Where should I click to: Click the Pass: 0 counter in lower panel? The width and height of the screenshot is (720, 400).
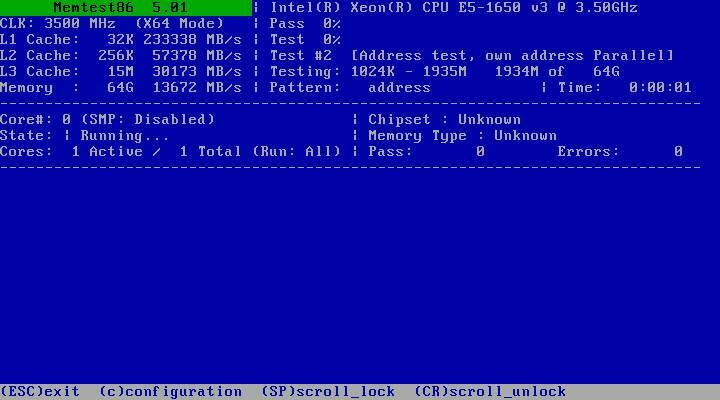(x=426, y=152)
